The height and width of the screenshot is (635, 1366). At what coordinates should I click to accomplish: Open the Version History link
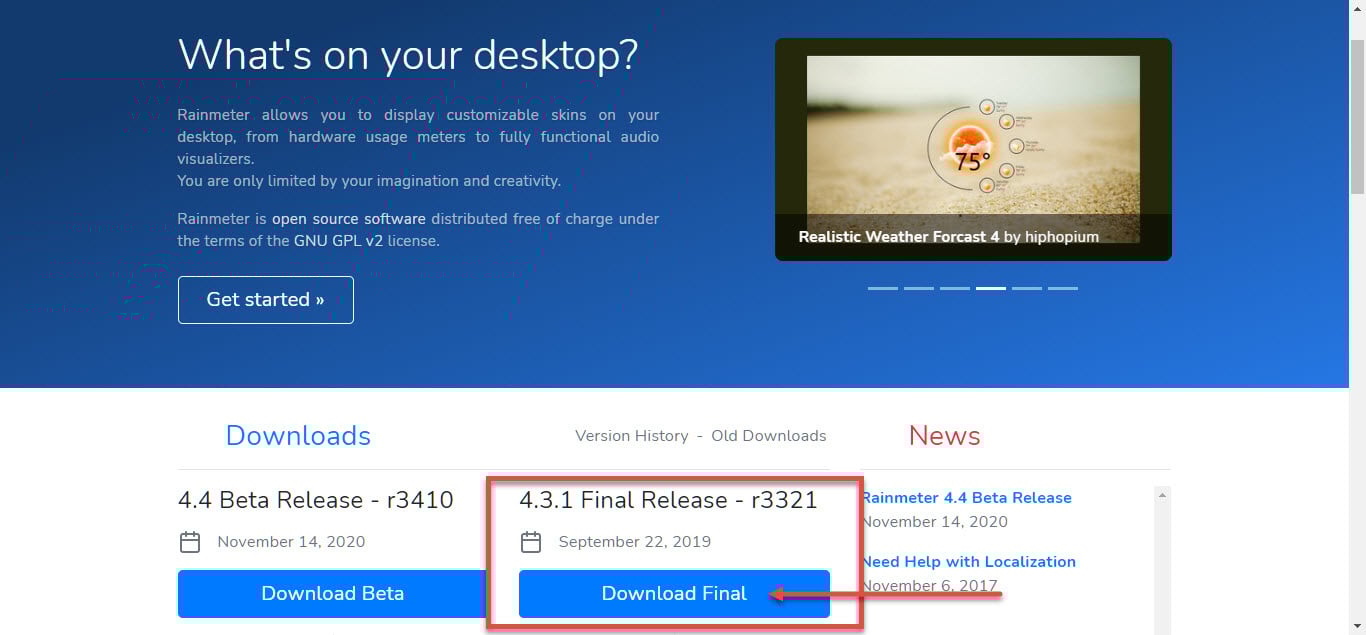631,436
